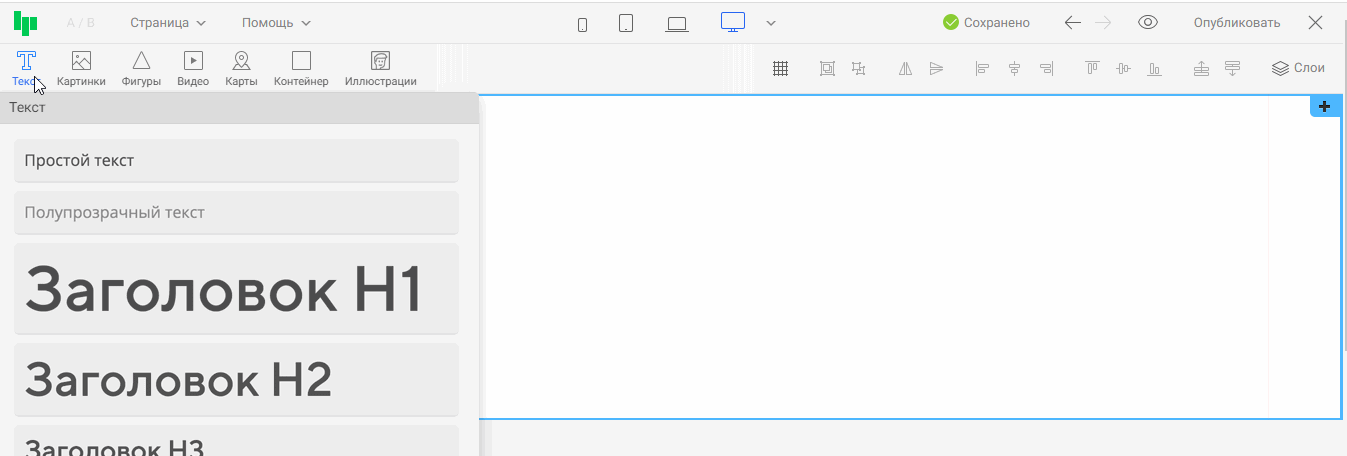Toggle preview with the eye icon
The width and height of the screenshot is (1347, 456).
(x=1148, y=23)
